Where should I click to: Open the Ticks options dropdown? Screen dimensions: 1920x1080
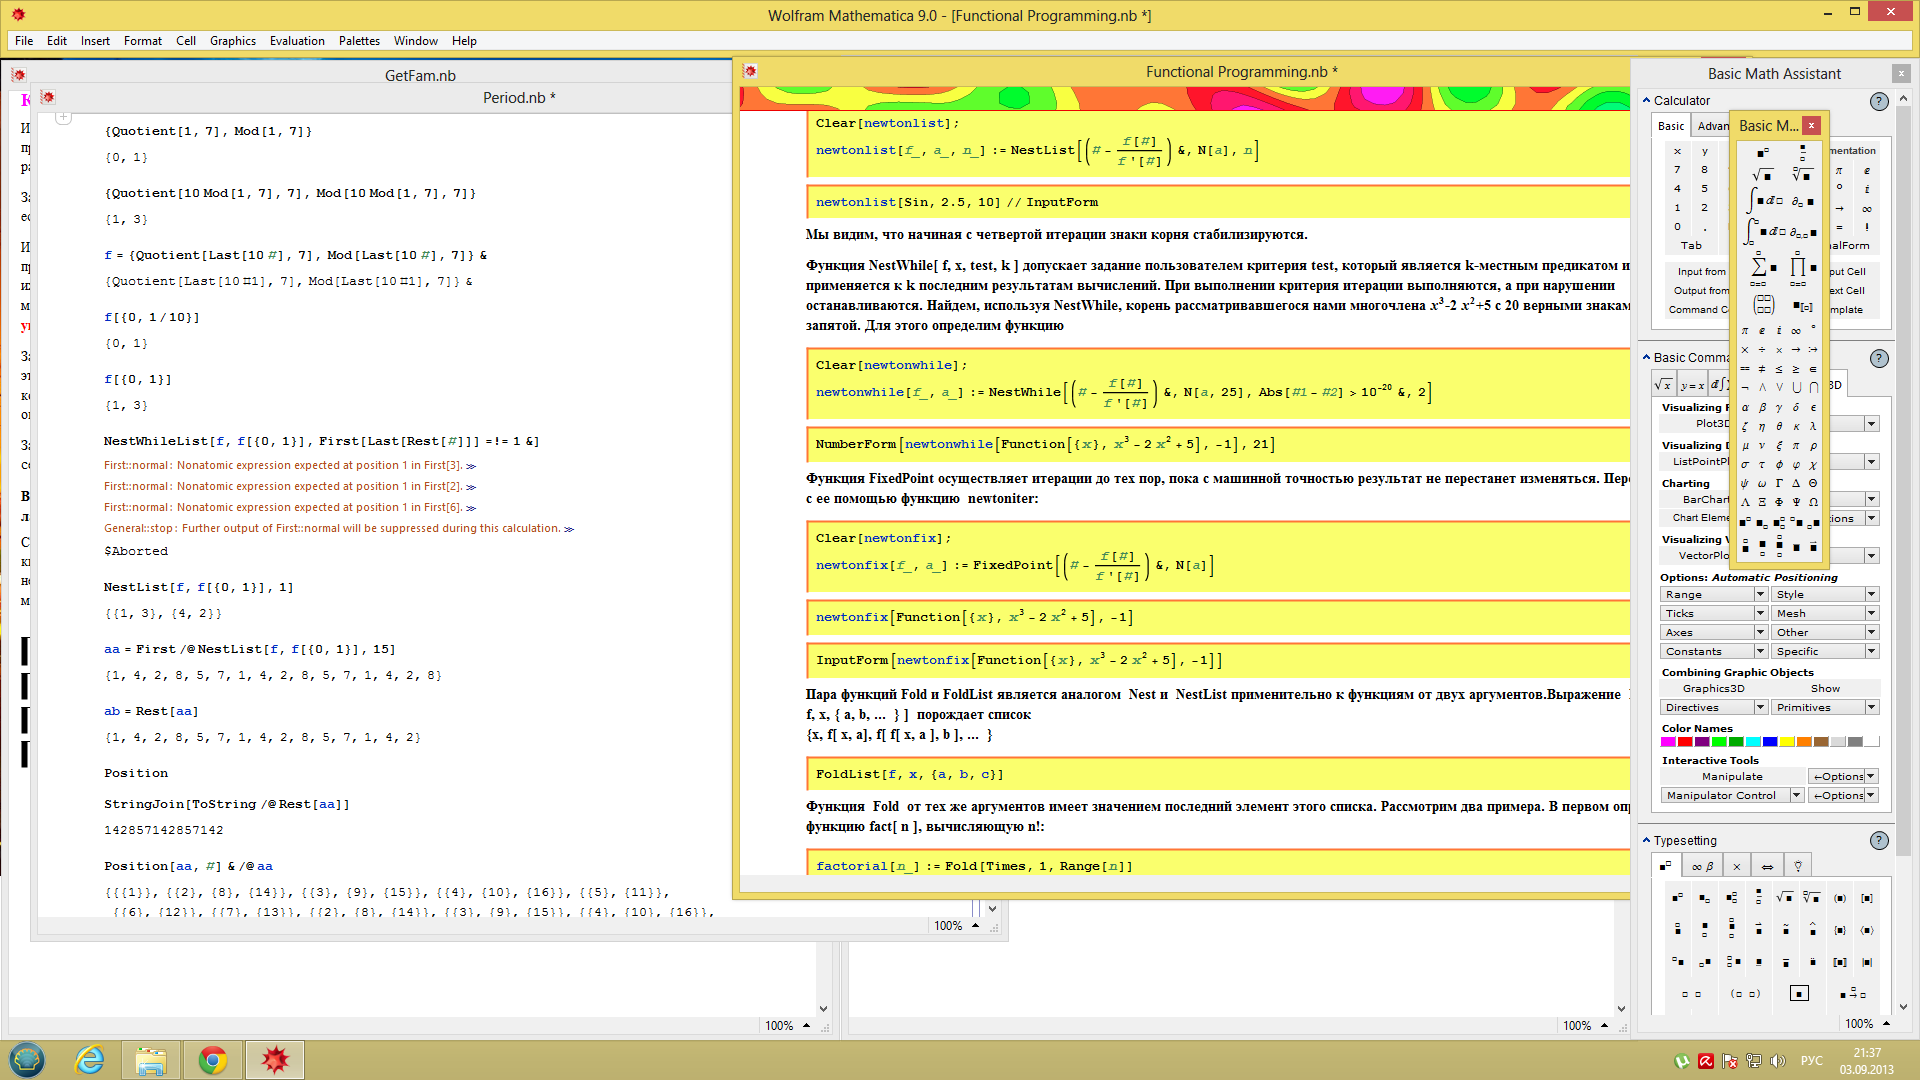[x=1714, y=613]
